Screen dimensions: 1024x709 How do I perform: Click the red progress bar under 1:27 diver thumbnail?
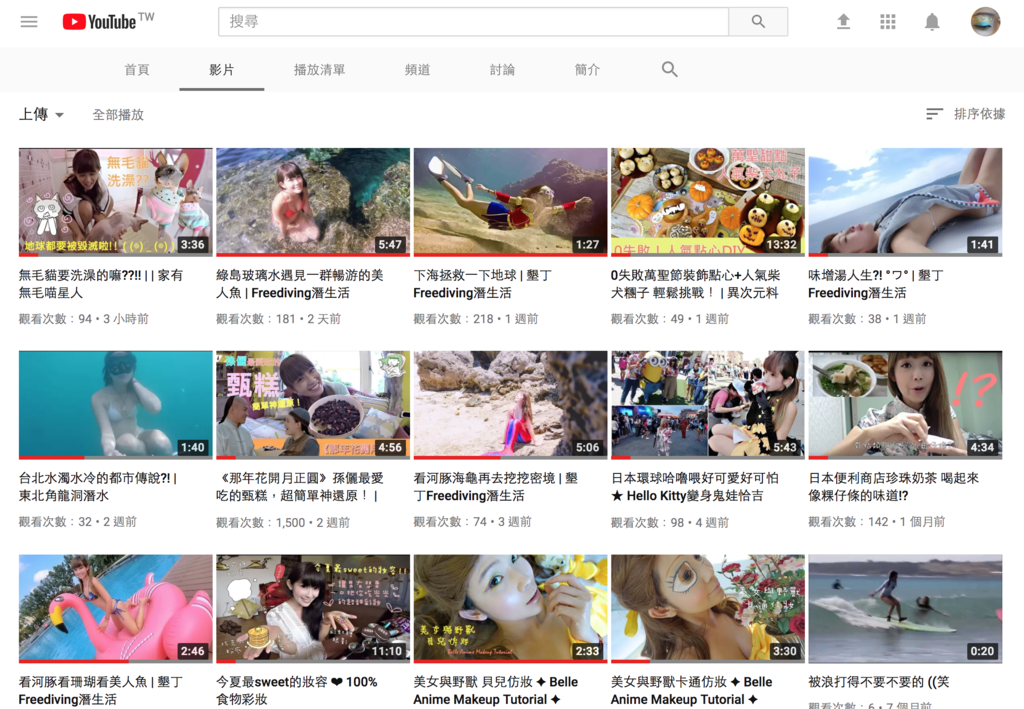[510, 255]
